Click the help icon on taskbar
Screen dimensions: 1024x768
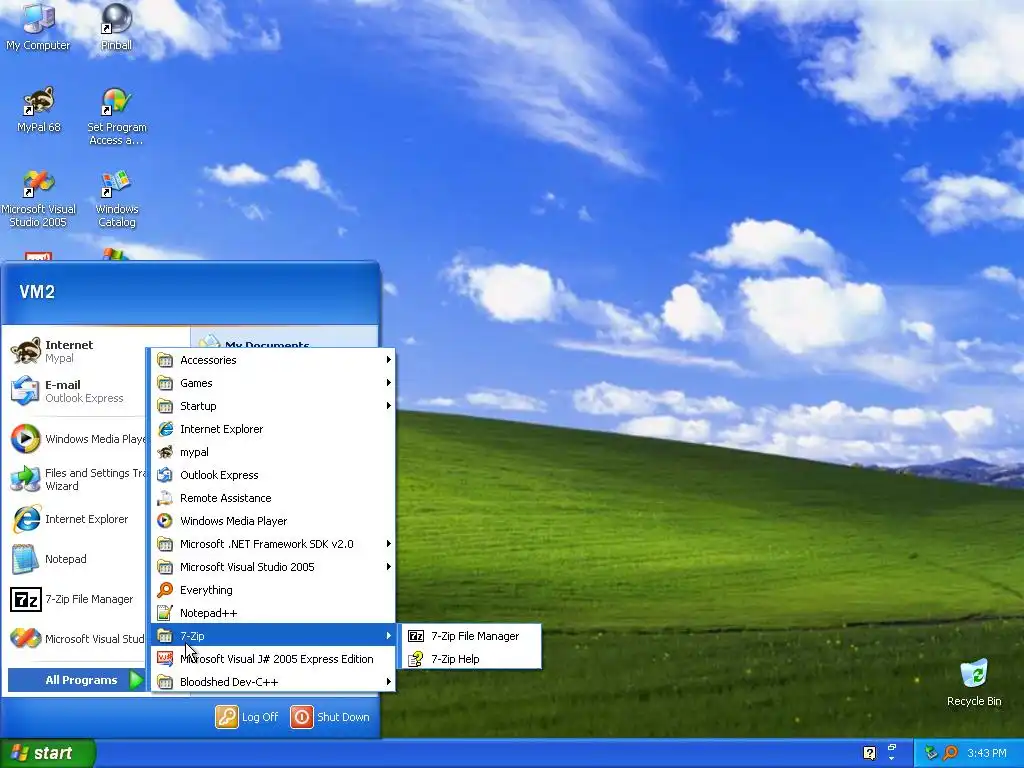point(869,753)
